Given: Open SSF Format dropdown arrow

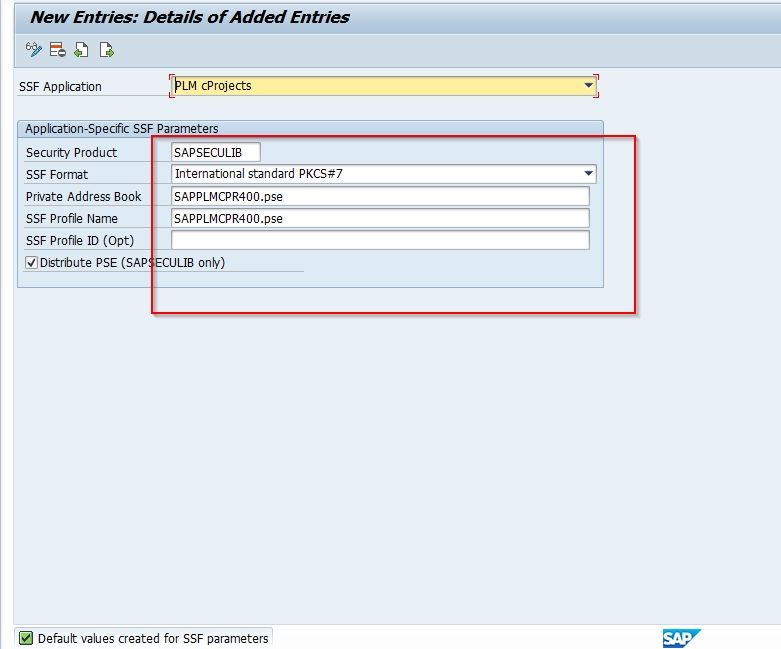Looking at the screenshot, I should (x=588, y=174).
